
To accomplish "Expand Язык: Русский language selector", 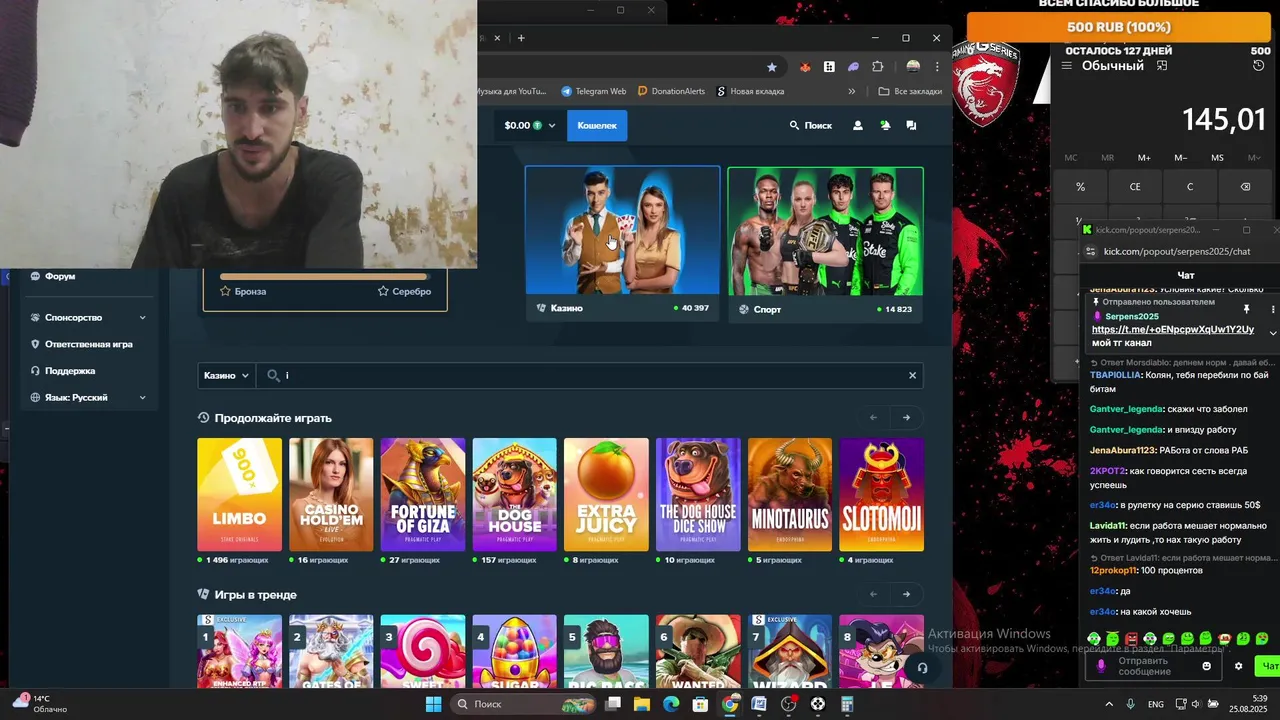I will 88,397.
